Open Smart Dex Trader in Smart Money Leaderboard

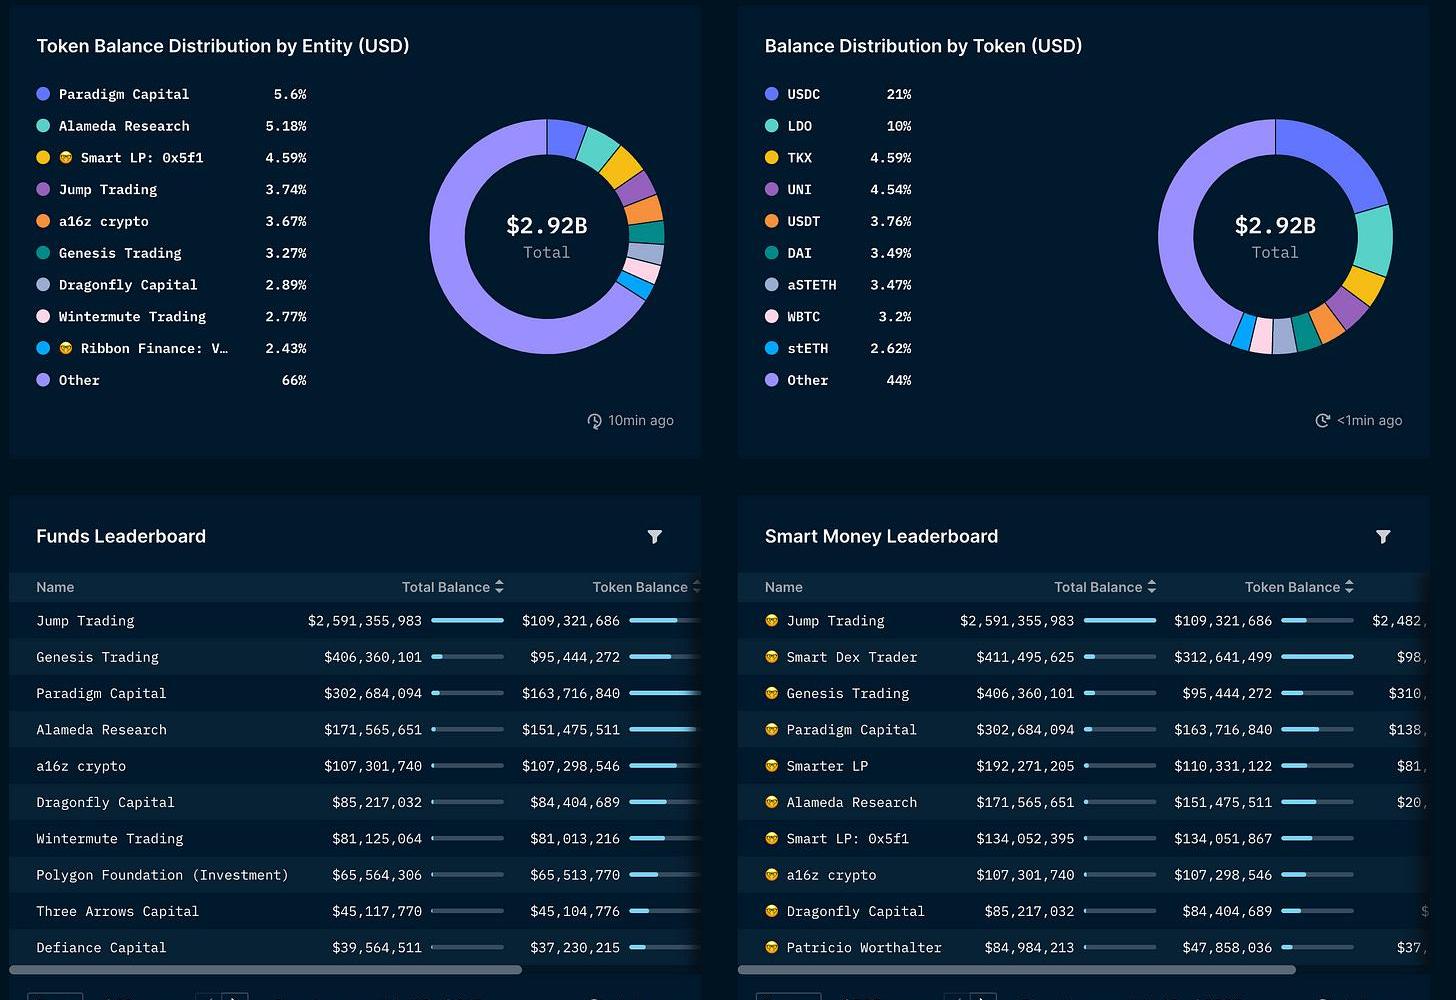tap(851, 657)
